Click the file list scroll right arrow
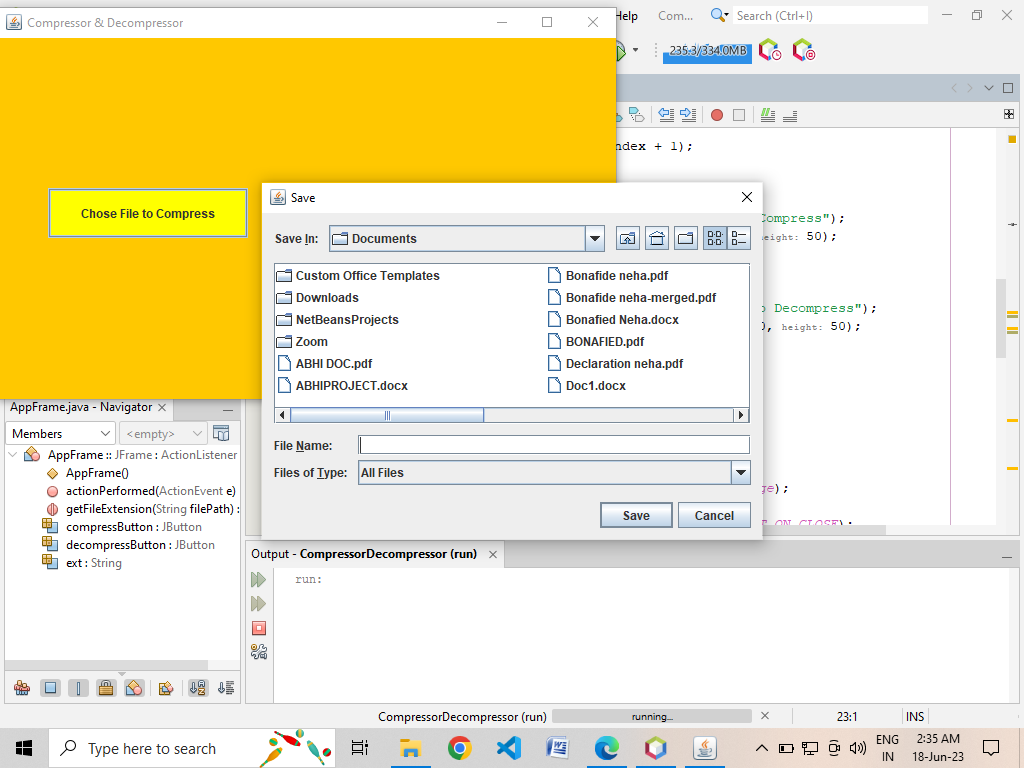 coord(741,415)
